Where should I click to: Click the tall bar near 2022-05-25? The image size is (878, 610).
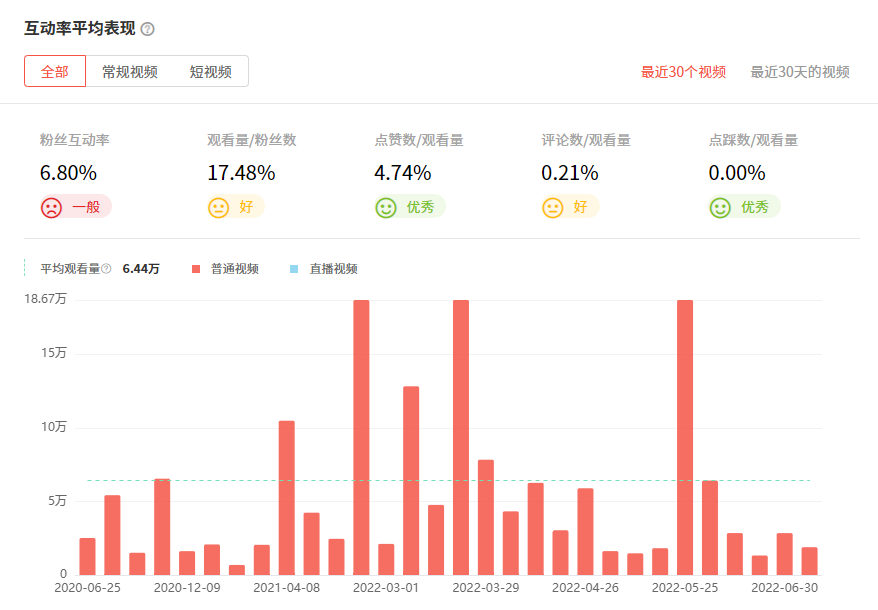(684, 430)
